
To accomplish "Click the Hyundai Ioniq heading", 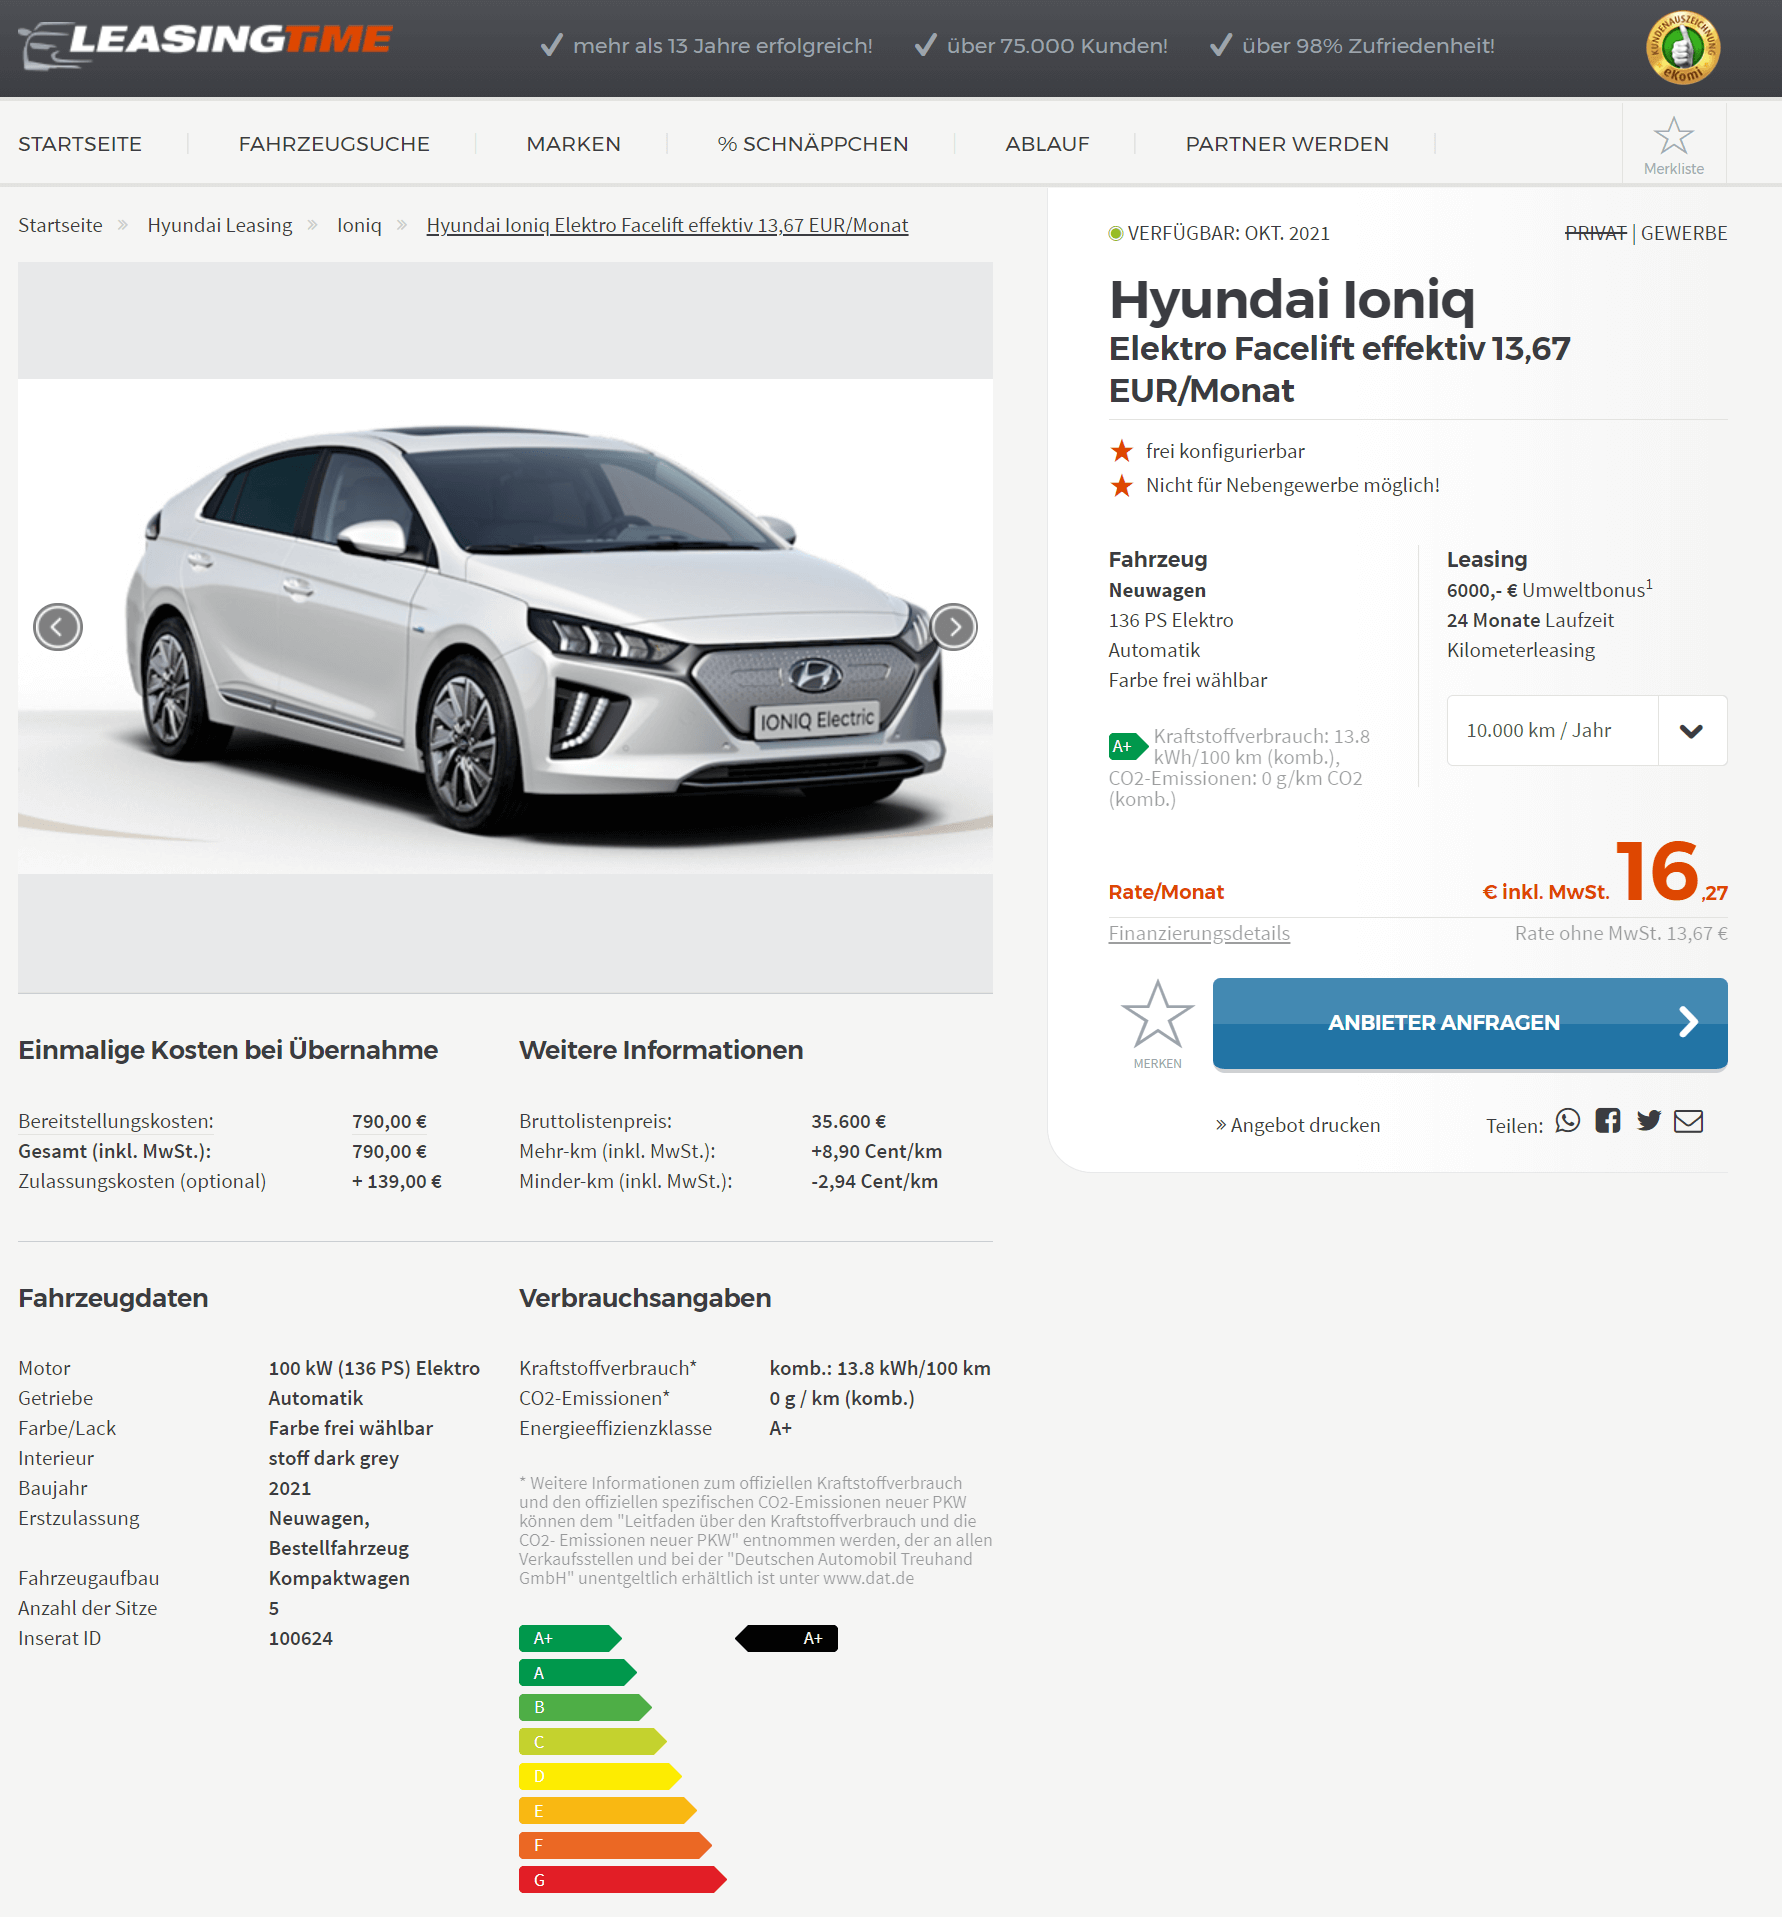I will pos(1292,299).
